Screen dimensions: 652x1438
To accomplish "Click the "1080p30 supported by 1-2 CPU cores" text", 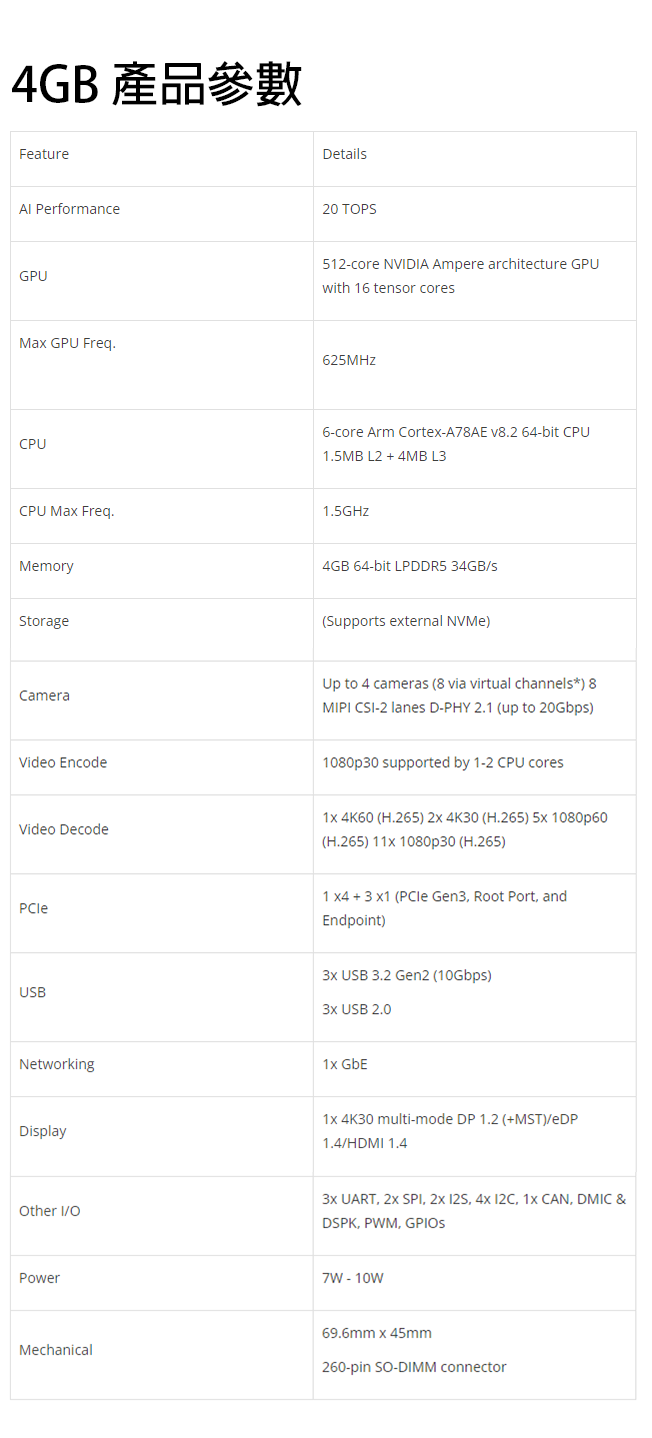I will pos(442,762).
